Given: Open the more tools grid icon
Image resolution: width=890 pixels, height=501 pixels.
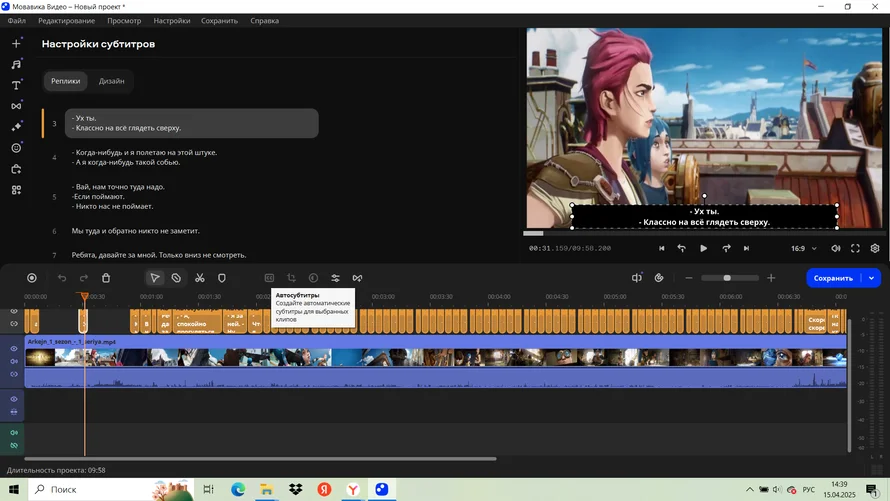Looking at the screenshot, I should point(16,190).
